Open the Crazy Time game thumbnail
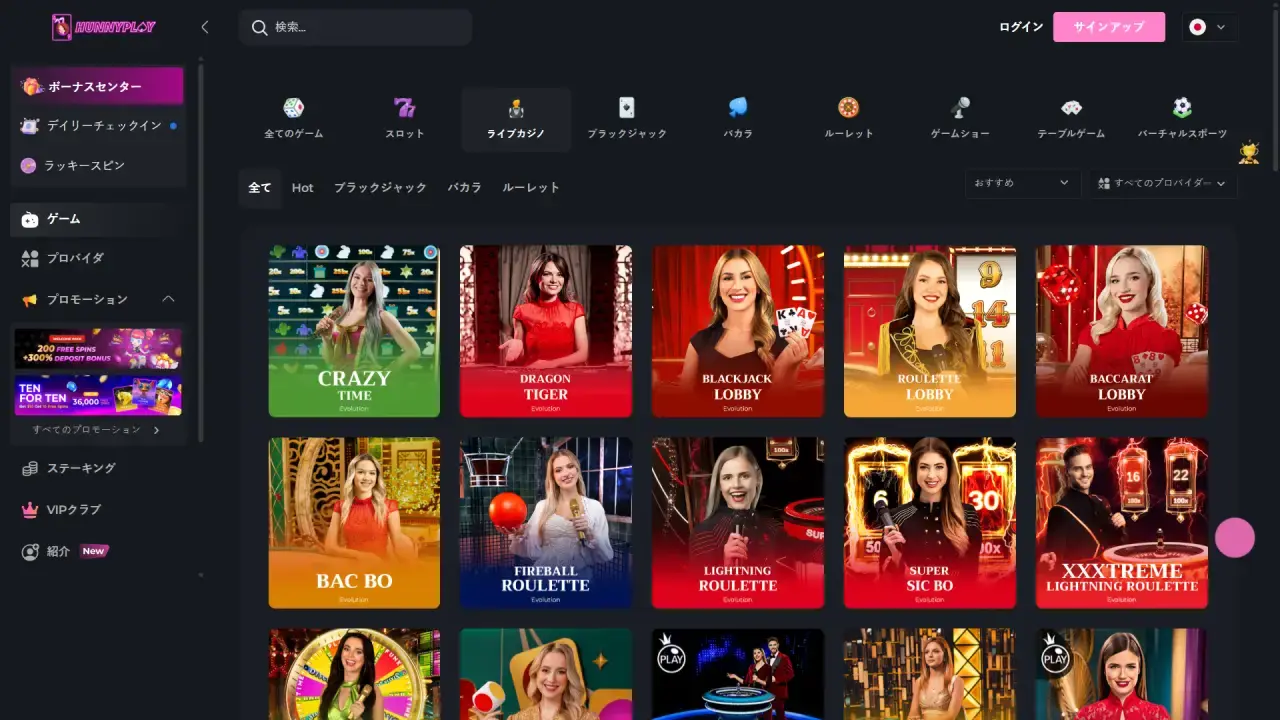Screen dimensions: 1280x720 pos(354,331)
